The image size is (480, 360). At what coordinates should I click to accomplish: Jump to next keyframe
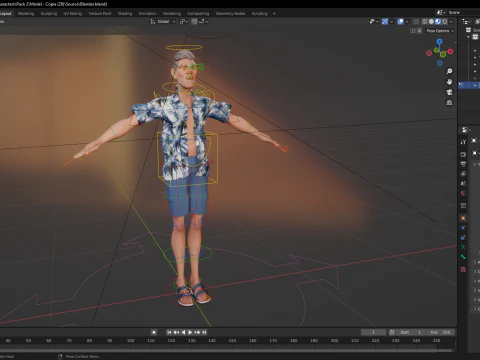tap(197, 332)
